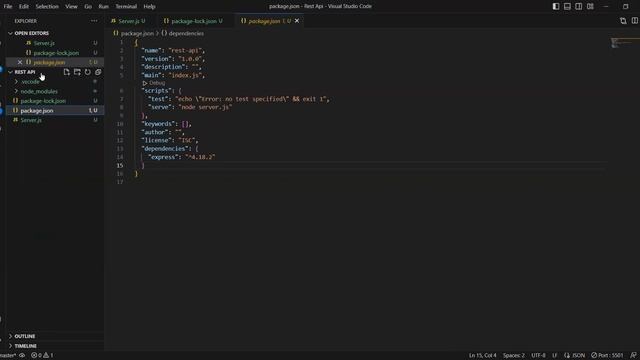Open the Customize Layout icon
640x360 pixels.
pyautogui.click(x=590, y=7)
